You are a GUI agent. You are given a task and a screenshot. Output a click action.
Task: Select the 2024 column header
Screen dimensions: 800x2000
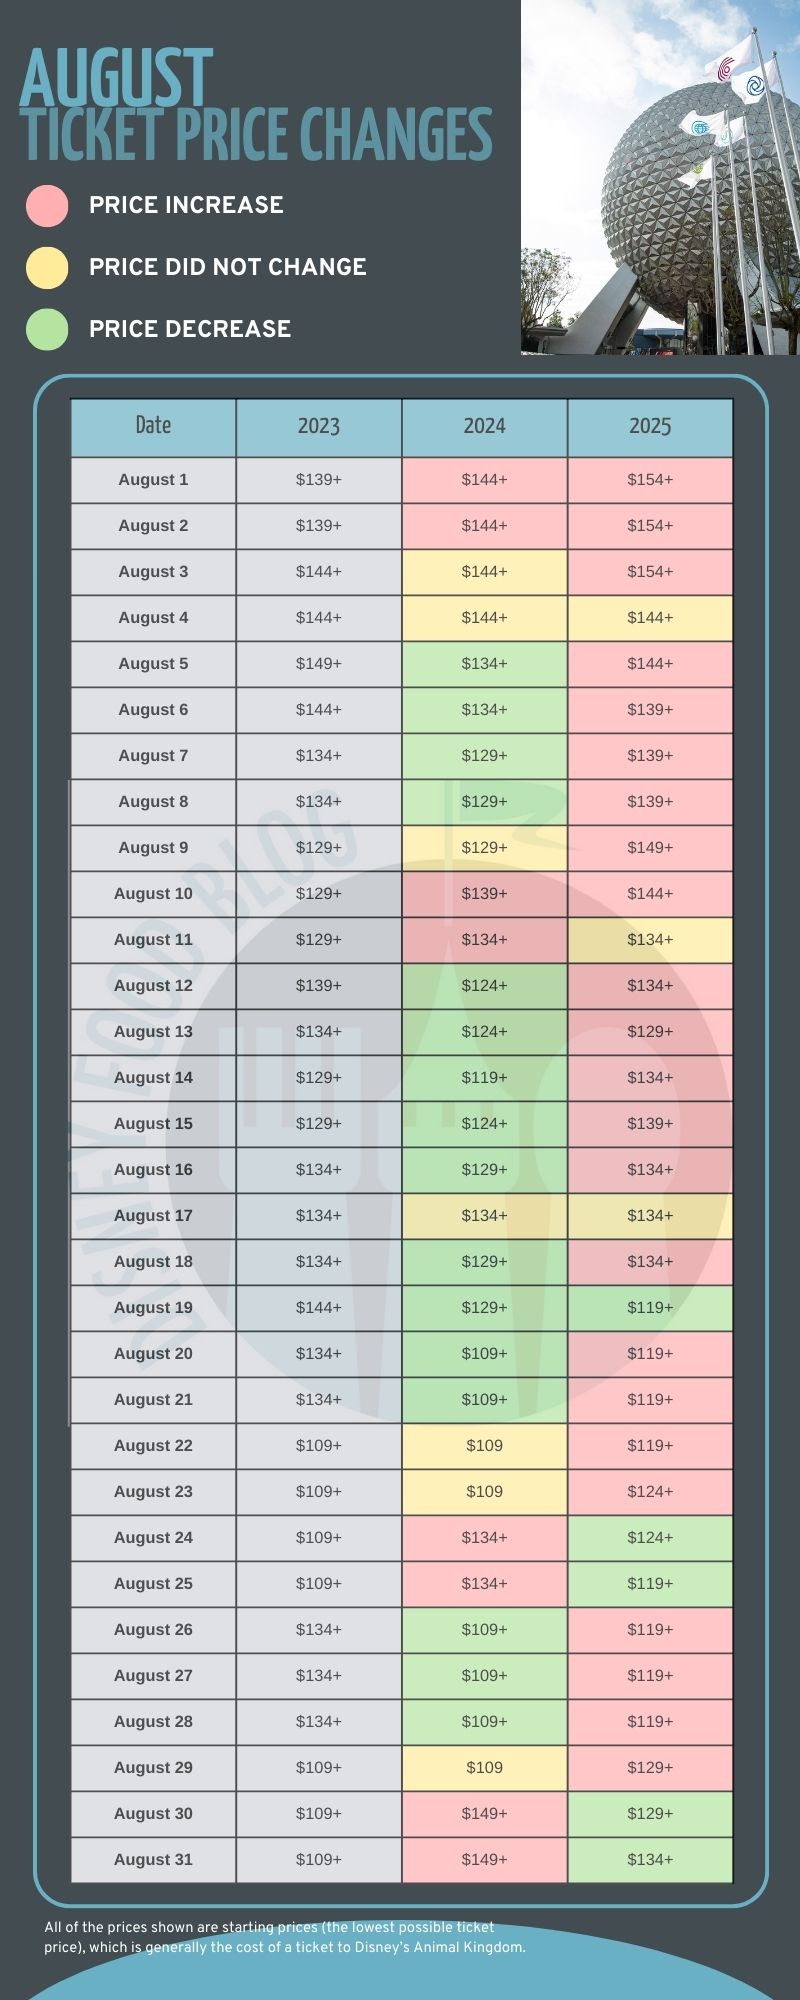(x=485, y=427)
